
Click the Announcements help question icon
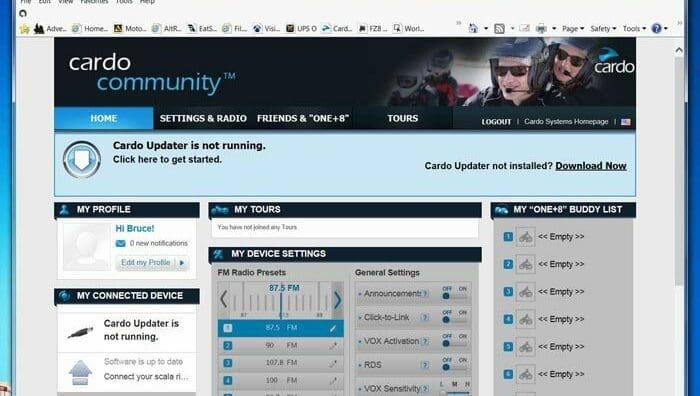[x=425, y=293]
